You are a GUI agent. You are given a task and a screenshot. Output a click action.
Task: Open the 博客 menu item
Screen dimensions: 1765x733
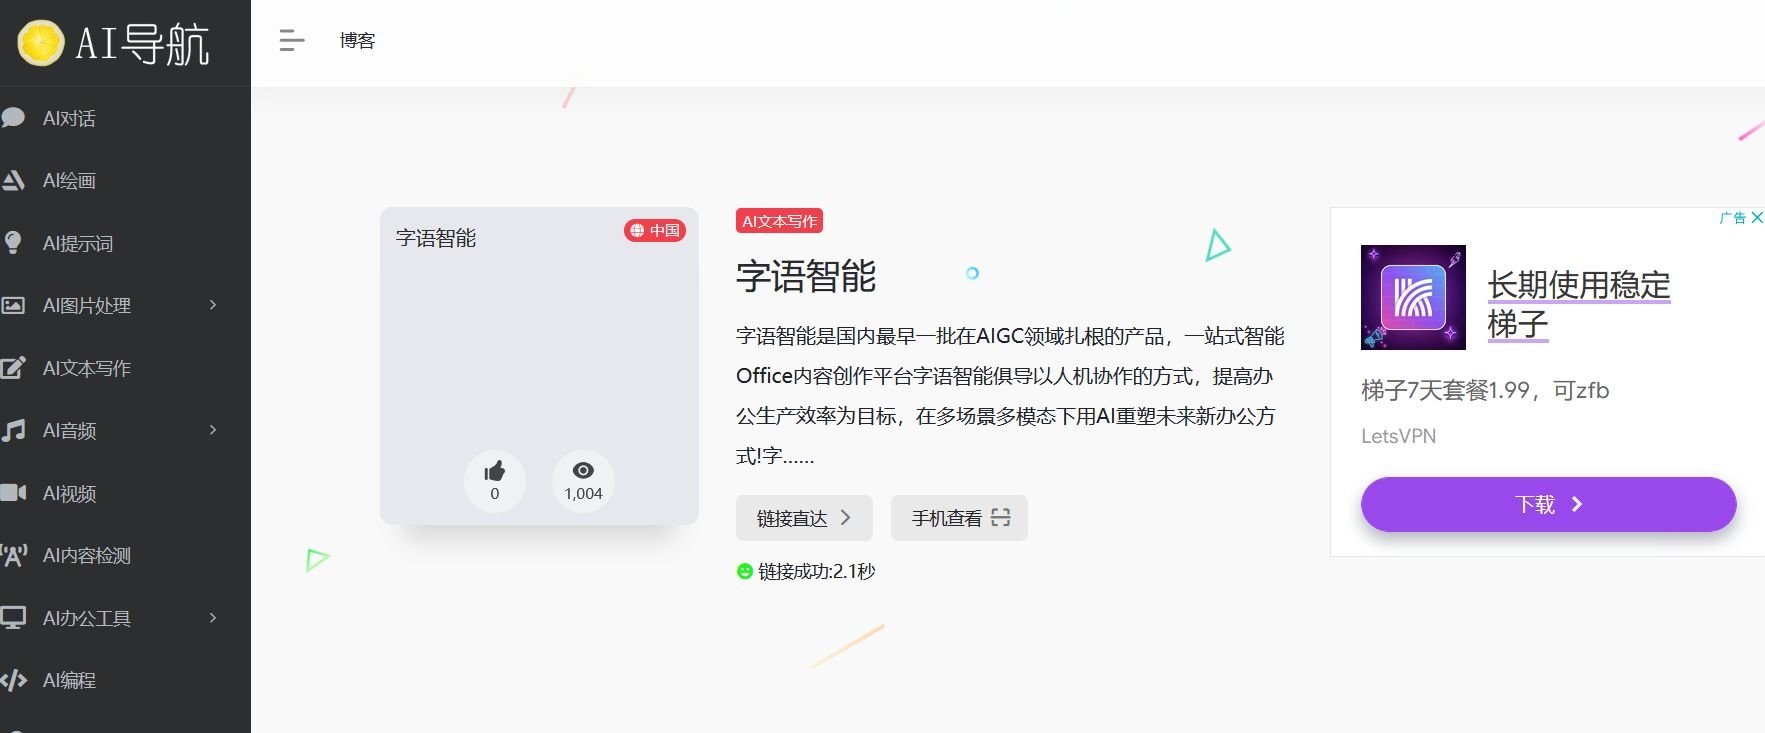click(x=357, y=41)
